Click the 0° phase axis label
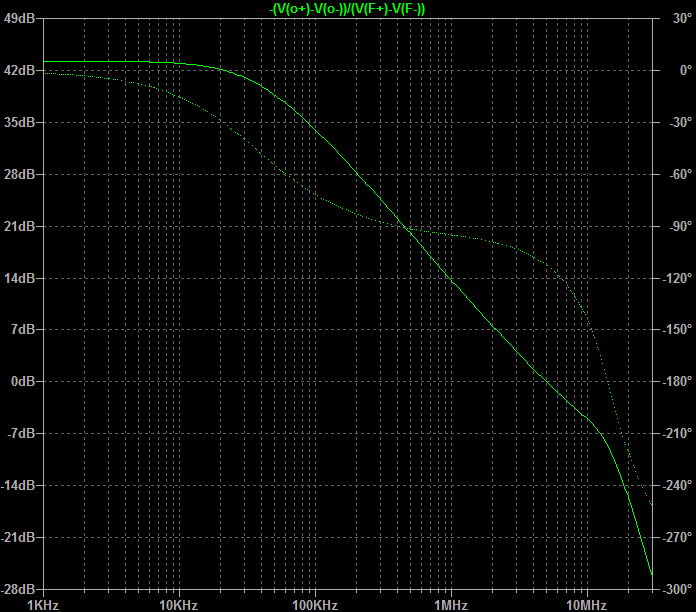 686,70
